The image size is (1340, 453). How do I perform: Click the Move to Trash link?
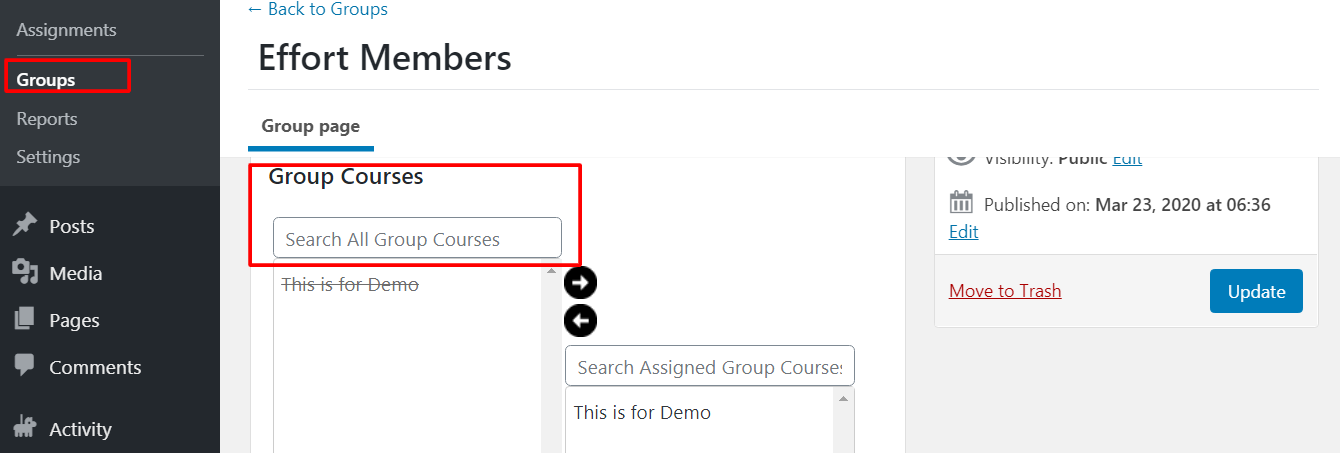(1005, 291)
